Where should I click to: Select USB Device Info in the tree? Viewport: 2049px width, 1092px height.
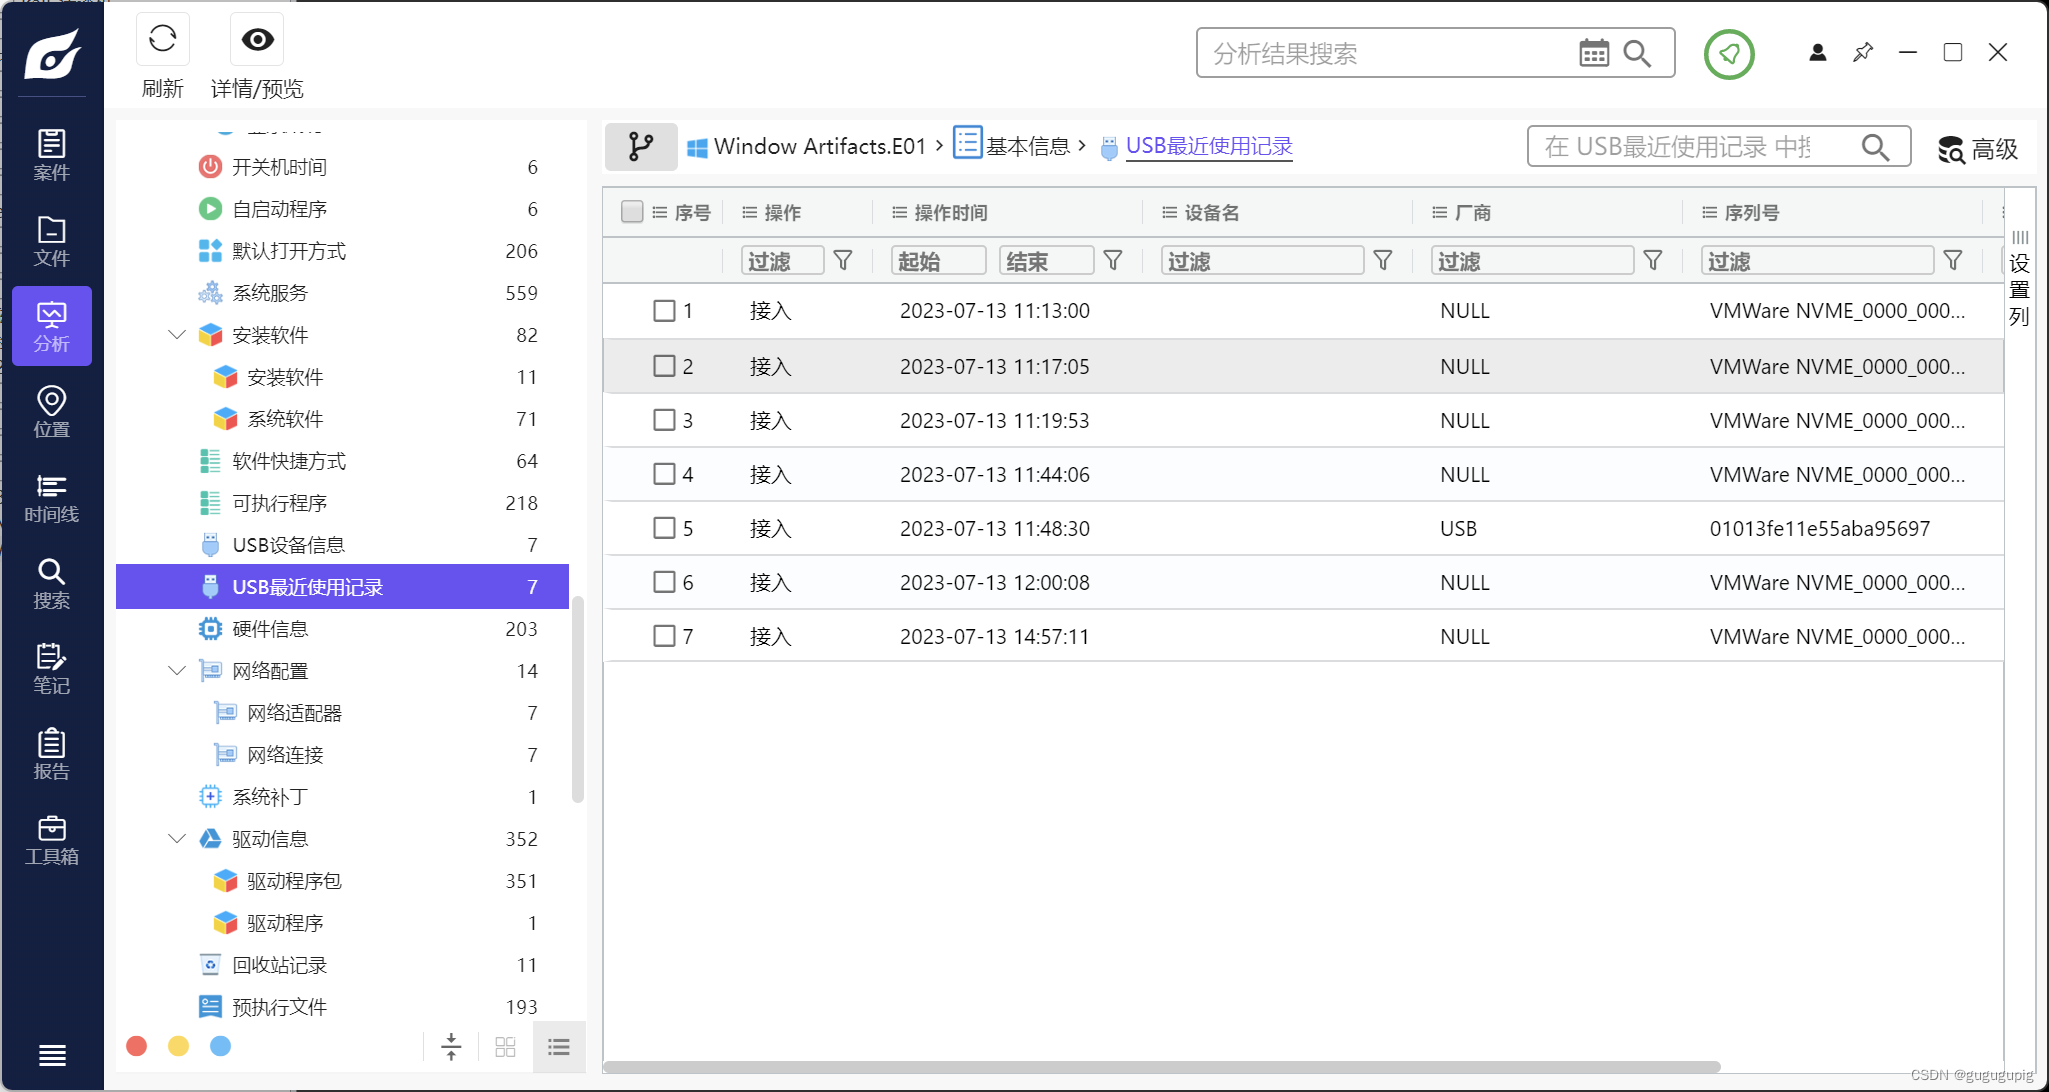(288, 545)
